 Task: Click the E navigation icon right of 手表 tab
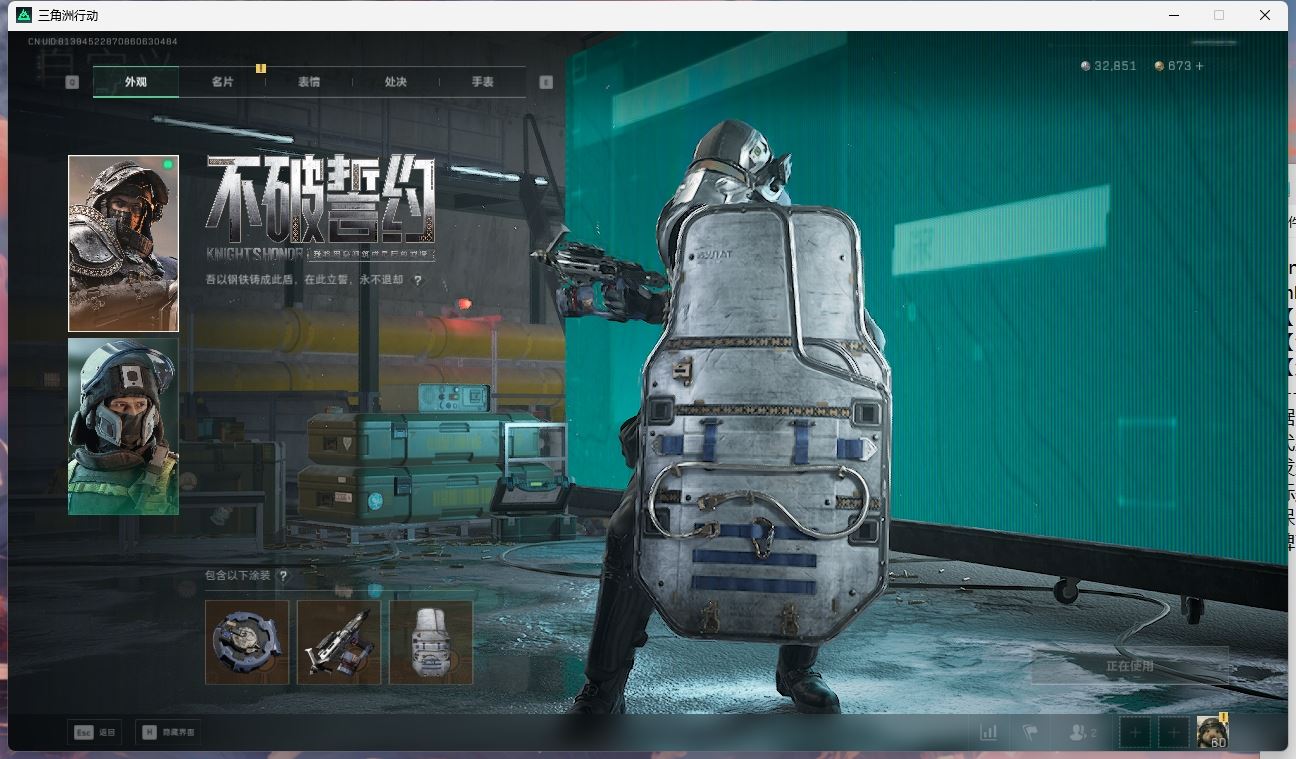pos(546,84)
